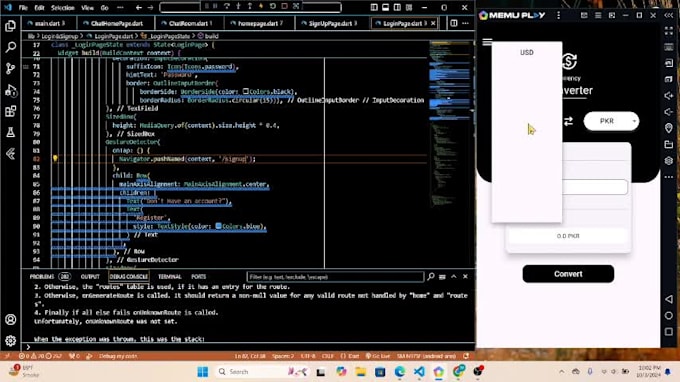Click the Colors.blue color swatch
Screen dimensions: 680x382
click(219, 226)
